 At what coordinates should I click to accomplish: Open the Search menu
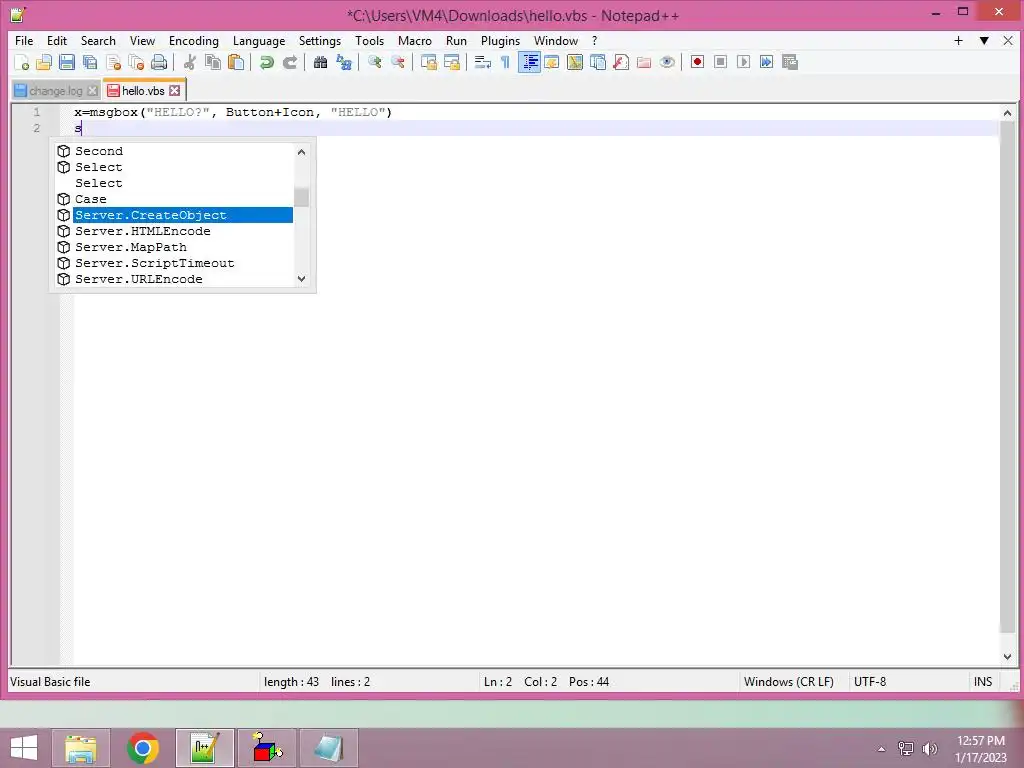point(98,40)
